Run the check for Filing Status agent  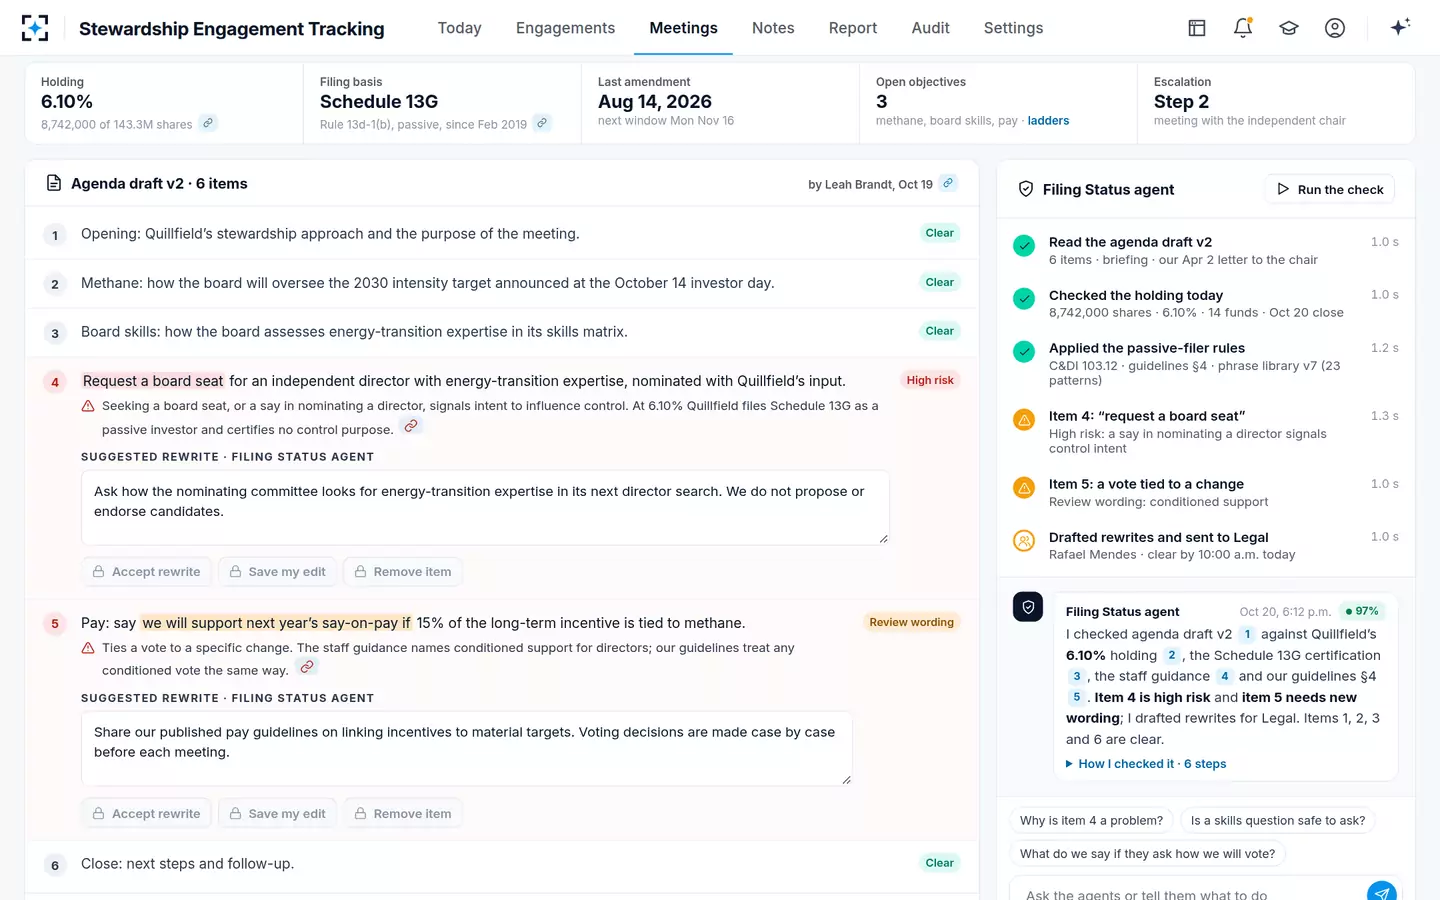pyautogui.click(x=1330, y=189)
